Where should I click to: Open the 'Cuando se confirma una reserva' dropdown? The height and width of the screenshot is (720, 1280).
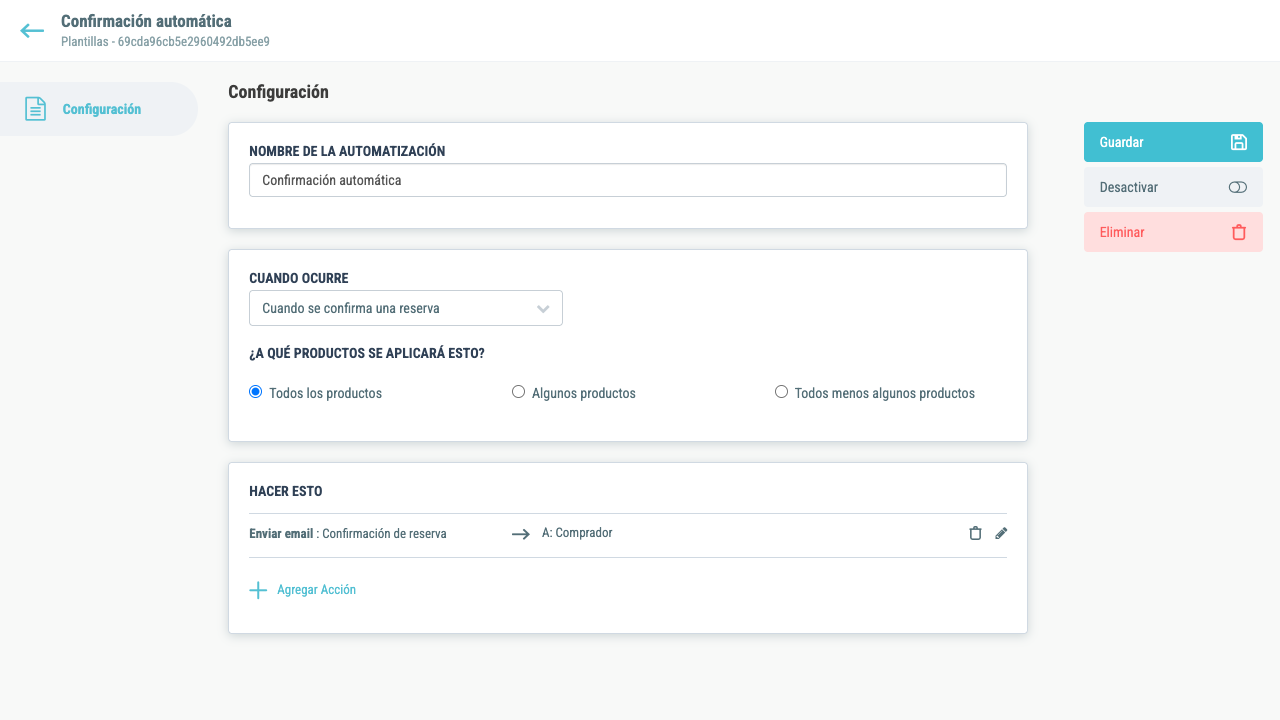pos(405,308)
